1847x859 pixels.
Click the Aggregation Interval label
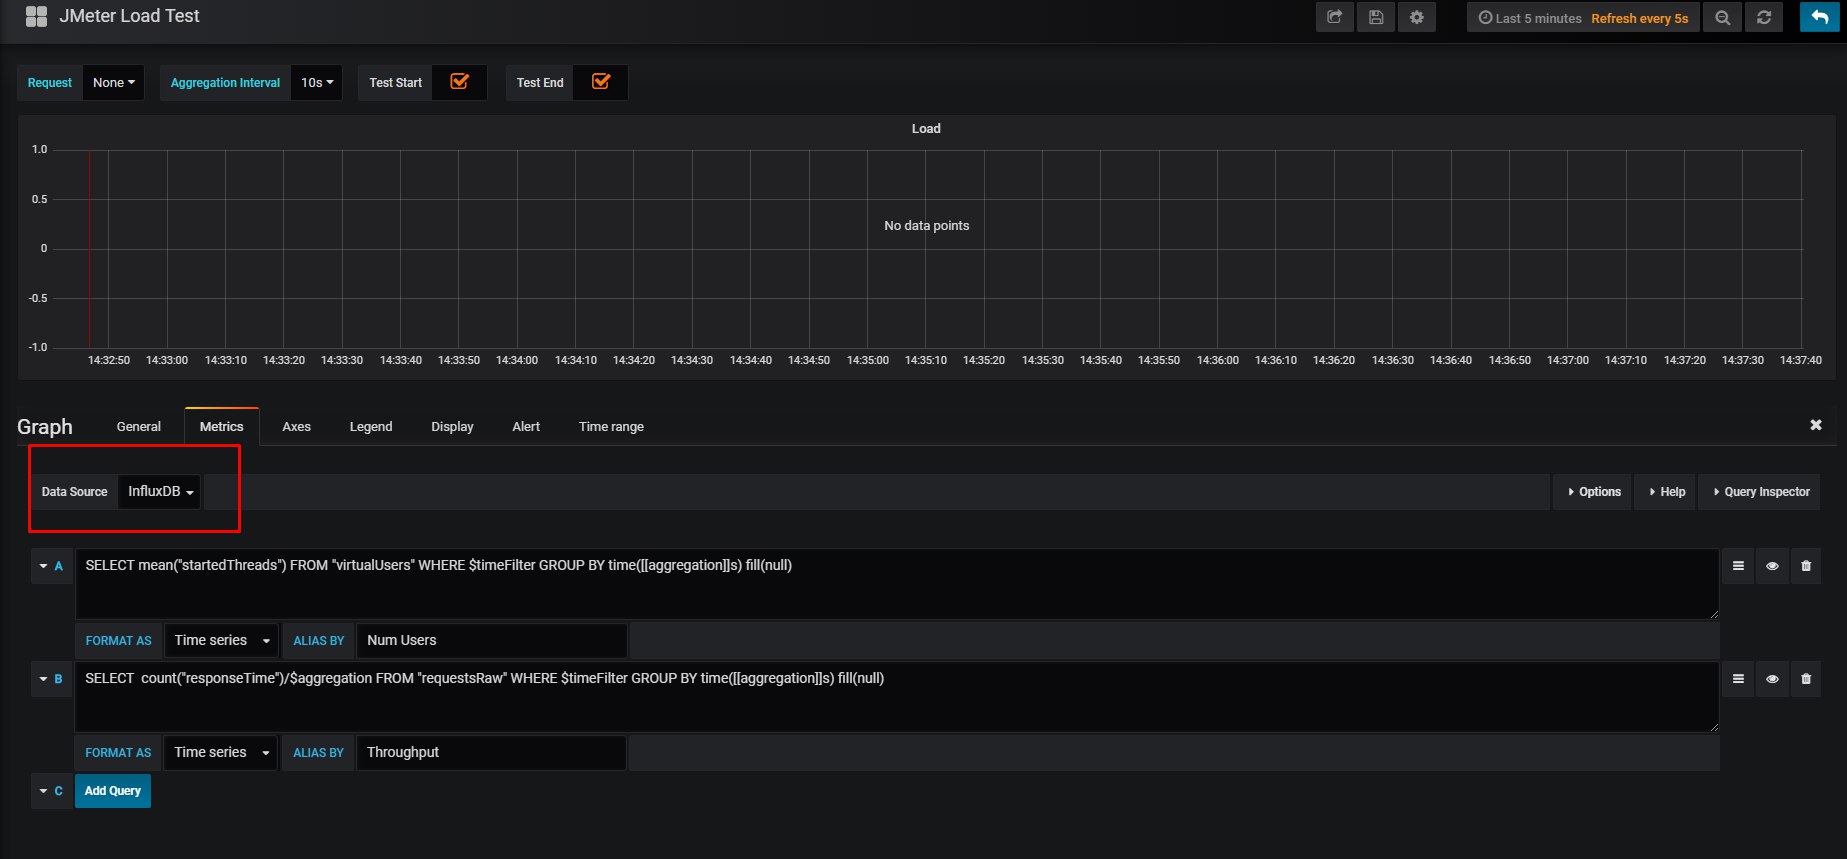225,83
